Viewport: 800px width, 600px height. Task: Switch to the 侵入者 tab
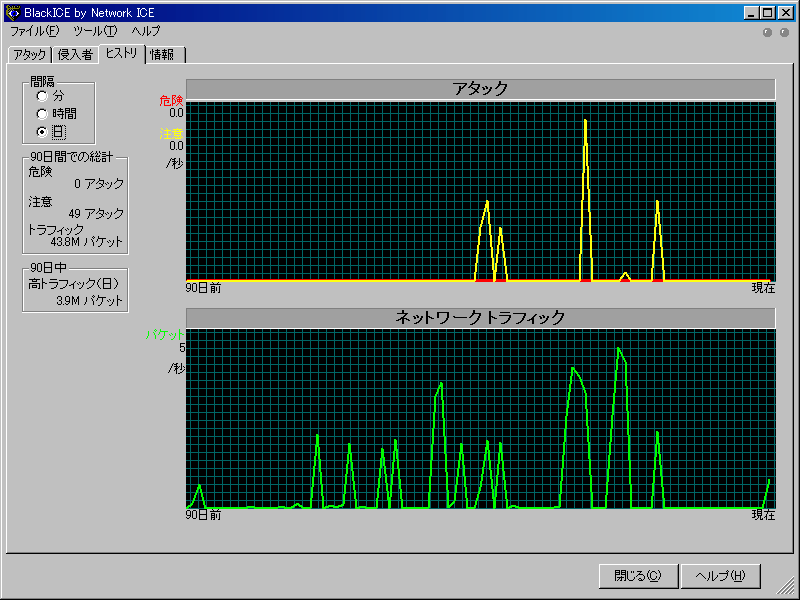(75, 55)
